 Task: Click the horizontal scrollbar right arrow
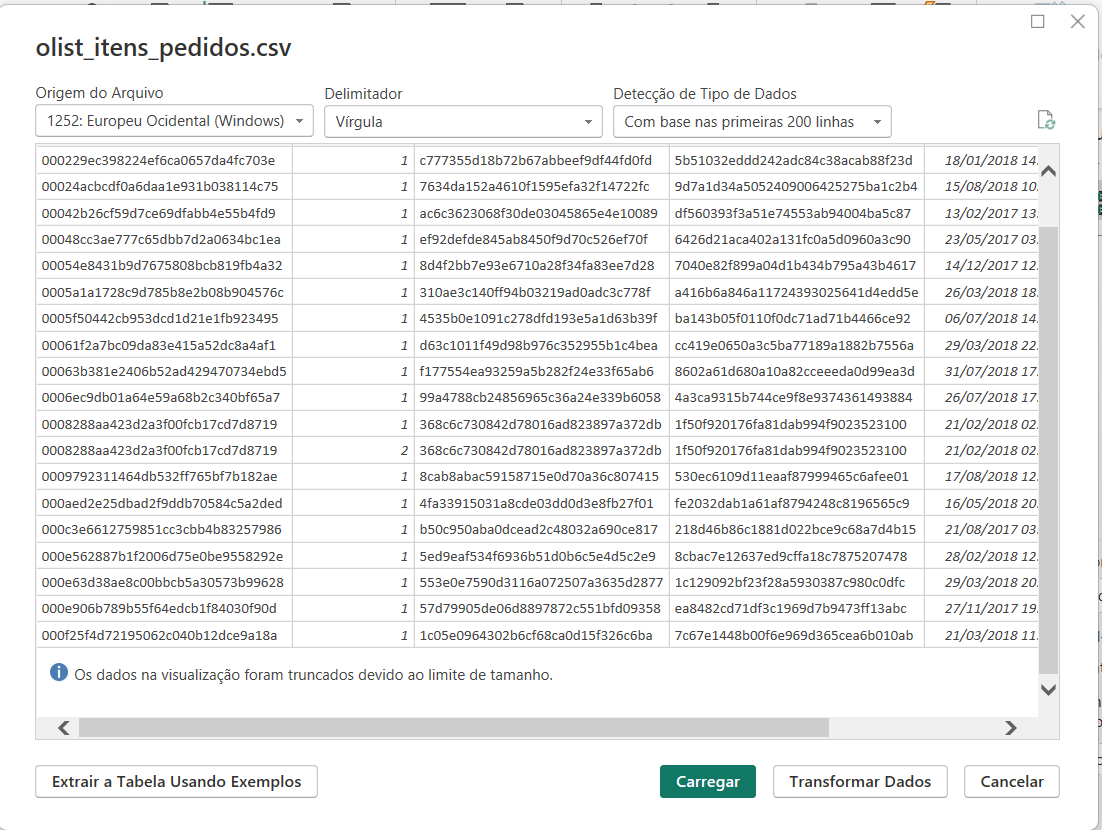point(1011,727)
